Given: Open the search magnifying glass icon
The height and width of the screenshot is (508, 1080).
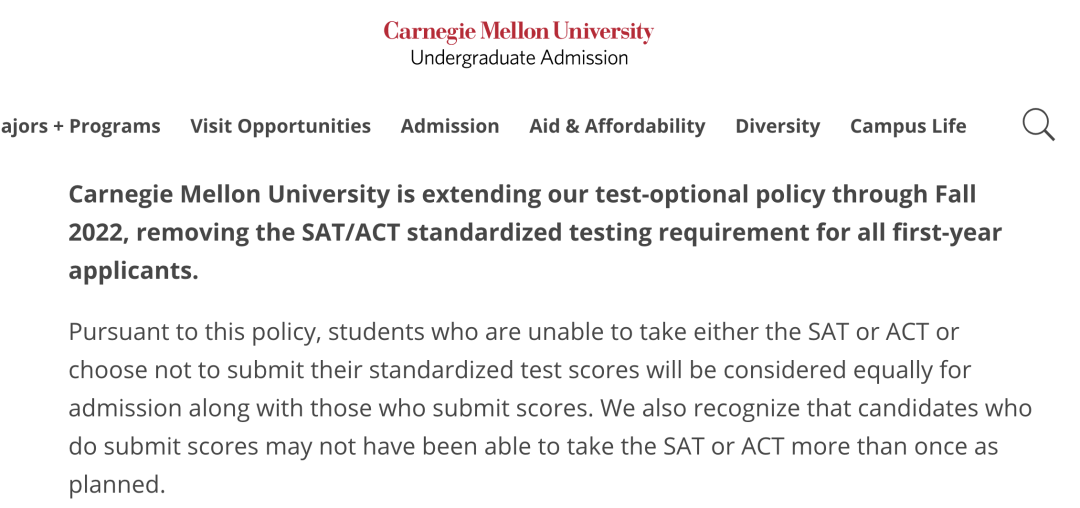Looking at the screenshot, I should 1038,125.
